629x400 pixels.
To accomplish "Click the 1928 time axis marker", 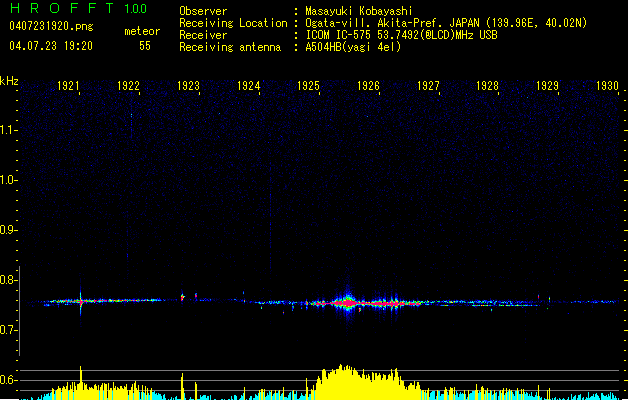I will pyautogui.click(x=487, y=86).
